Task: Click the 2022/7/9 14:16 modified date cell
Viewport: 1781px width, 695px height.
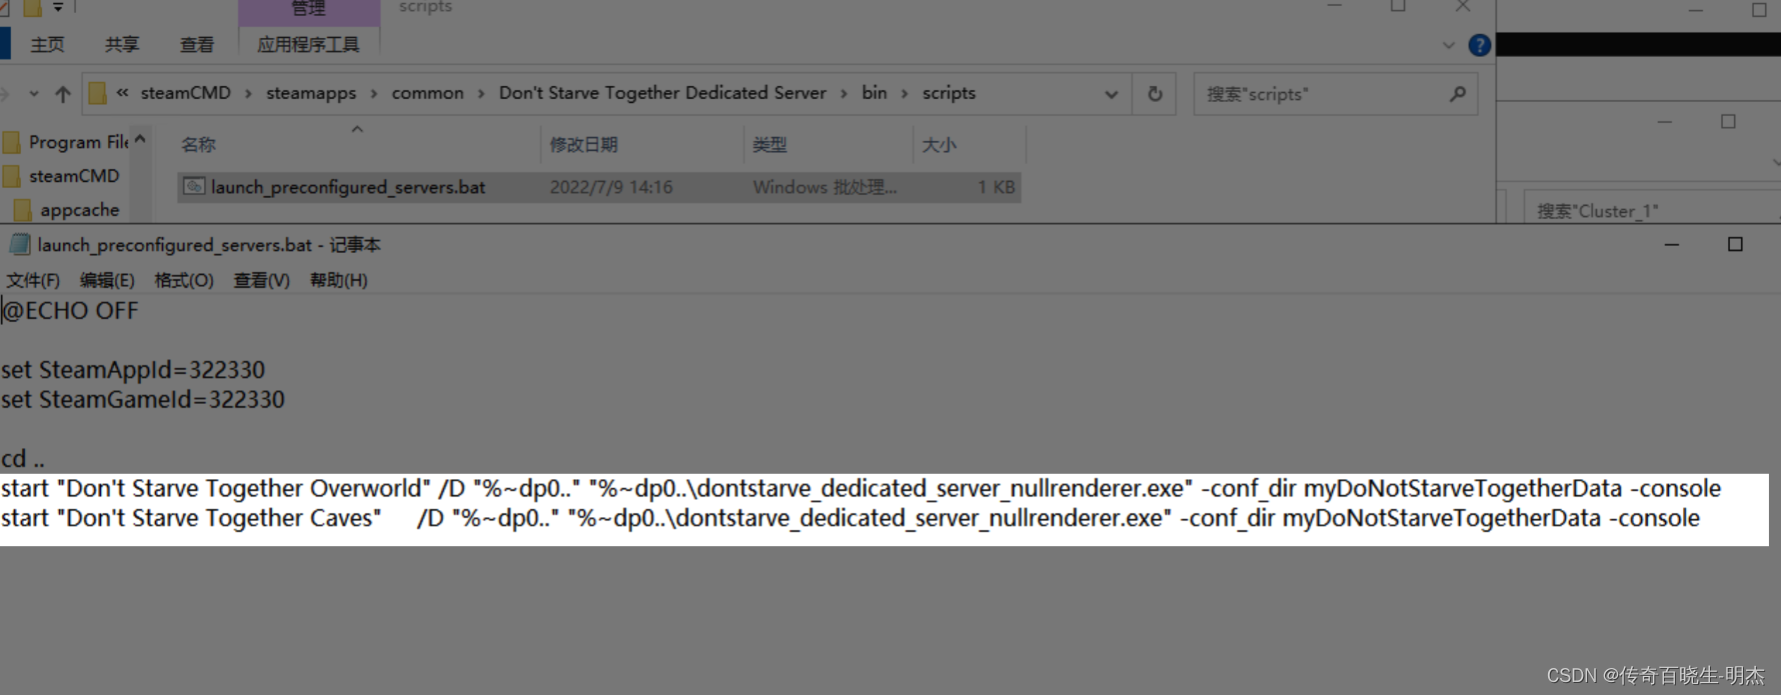Action: 611,187
